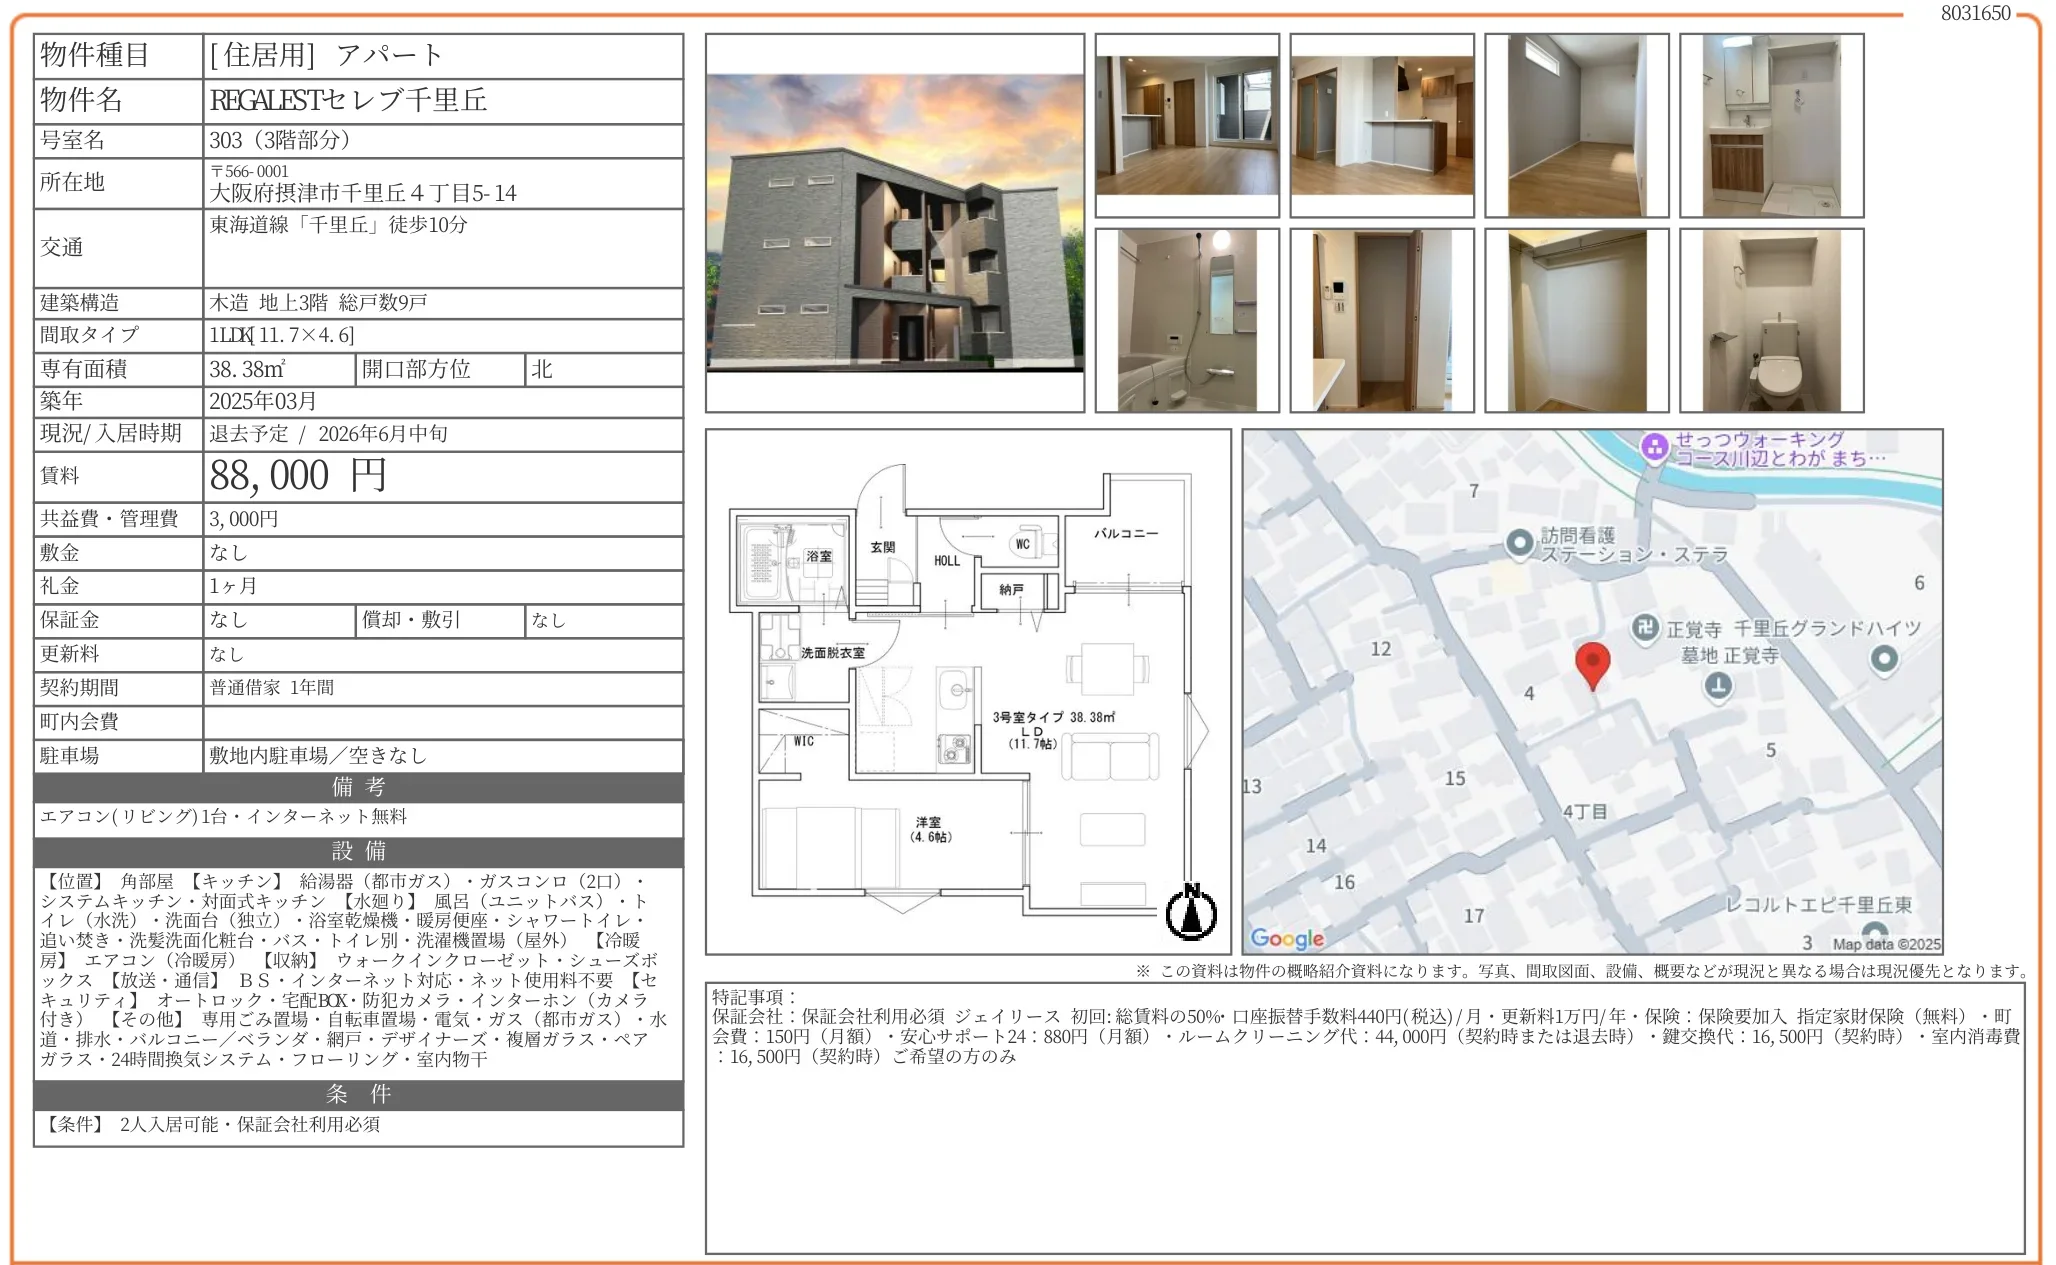2056x1265 pixels.
Task: Click the floor plan image
Action: [967, 691]
